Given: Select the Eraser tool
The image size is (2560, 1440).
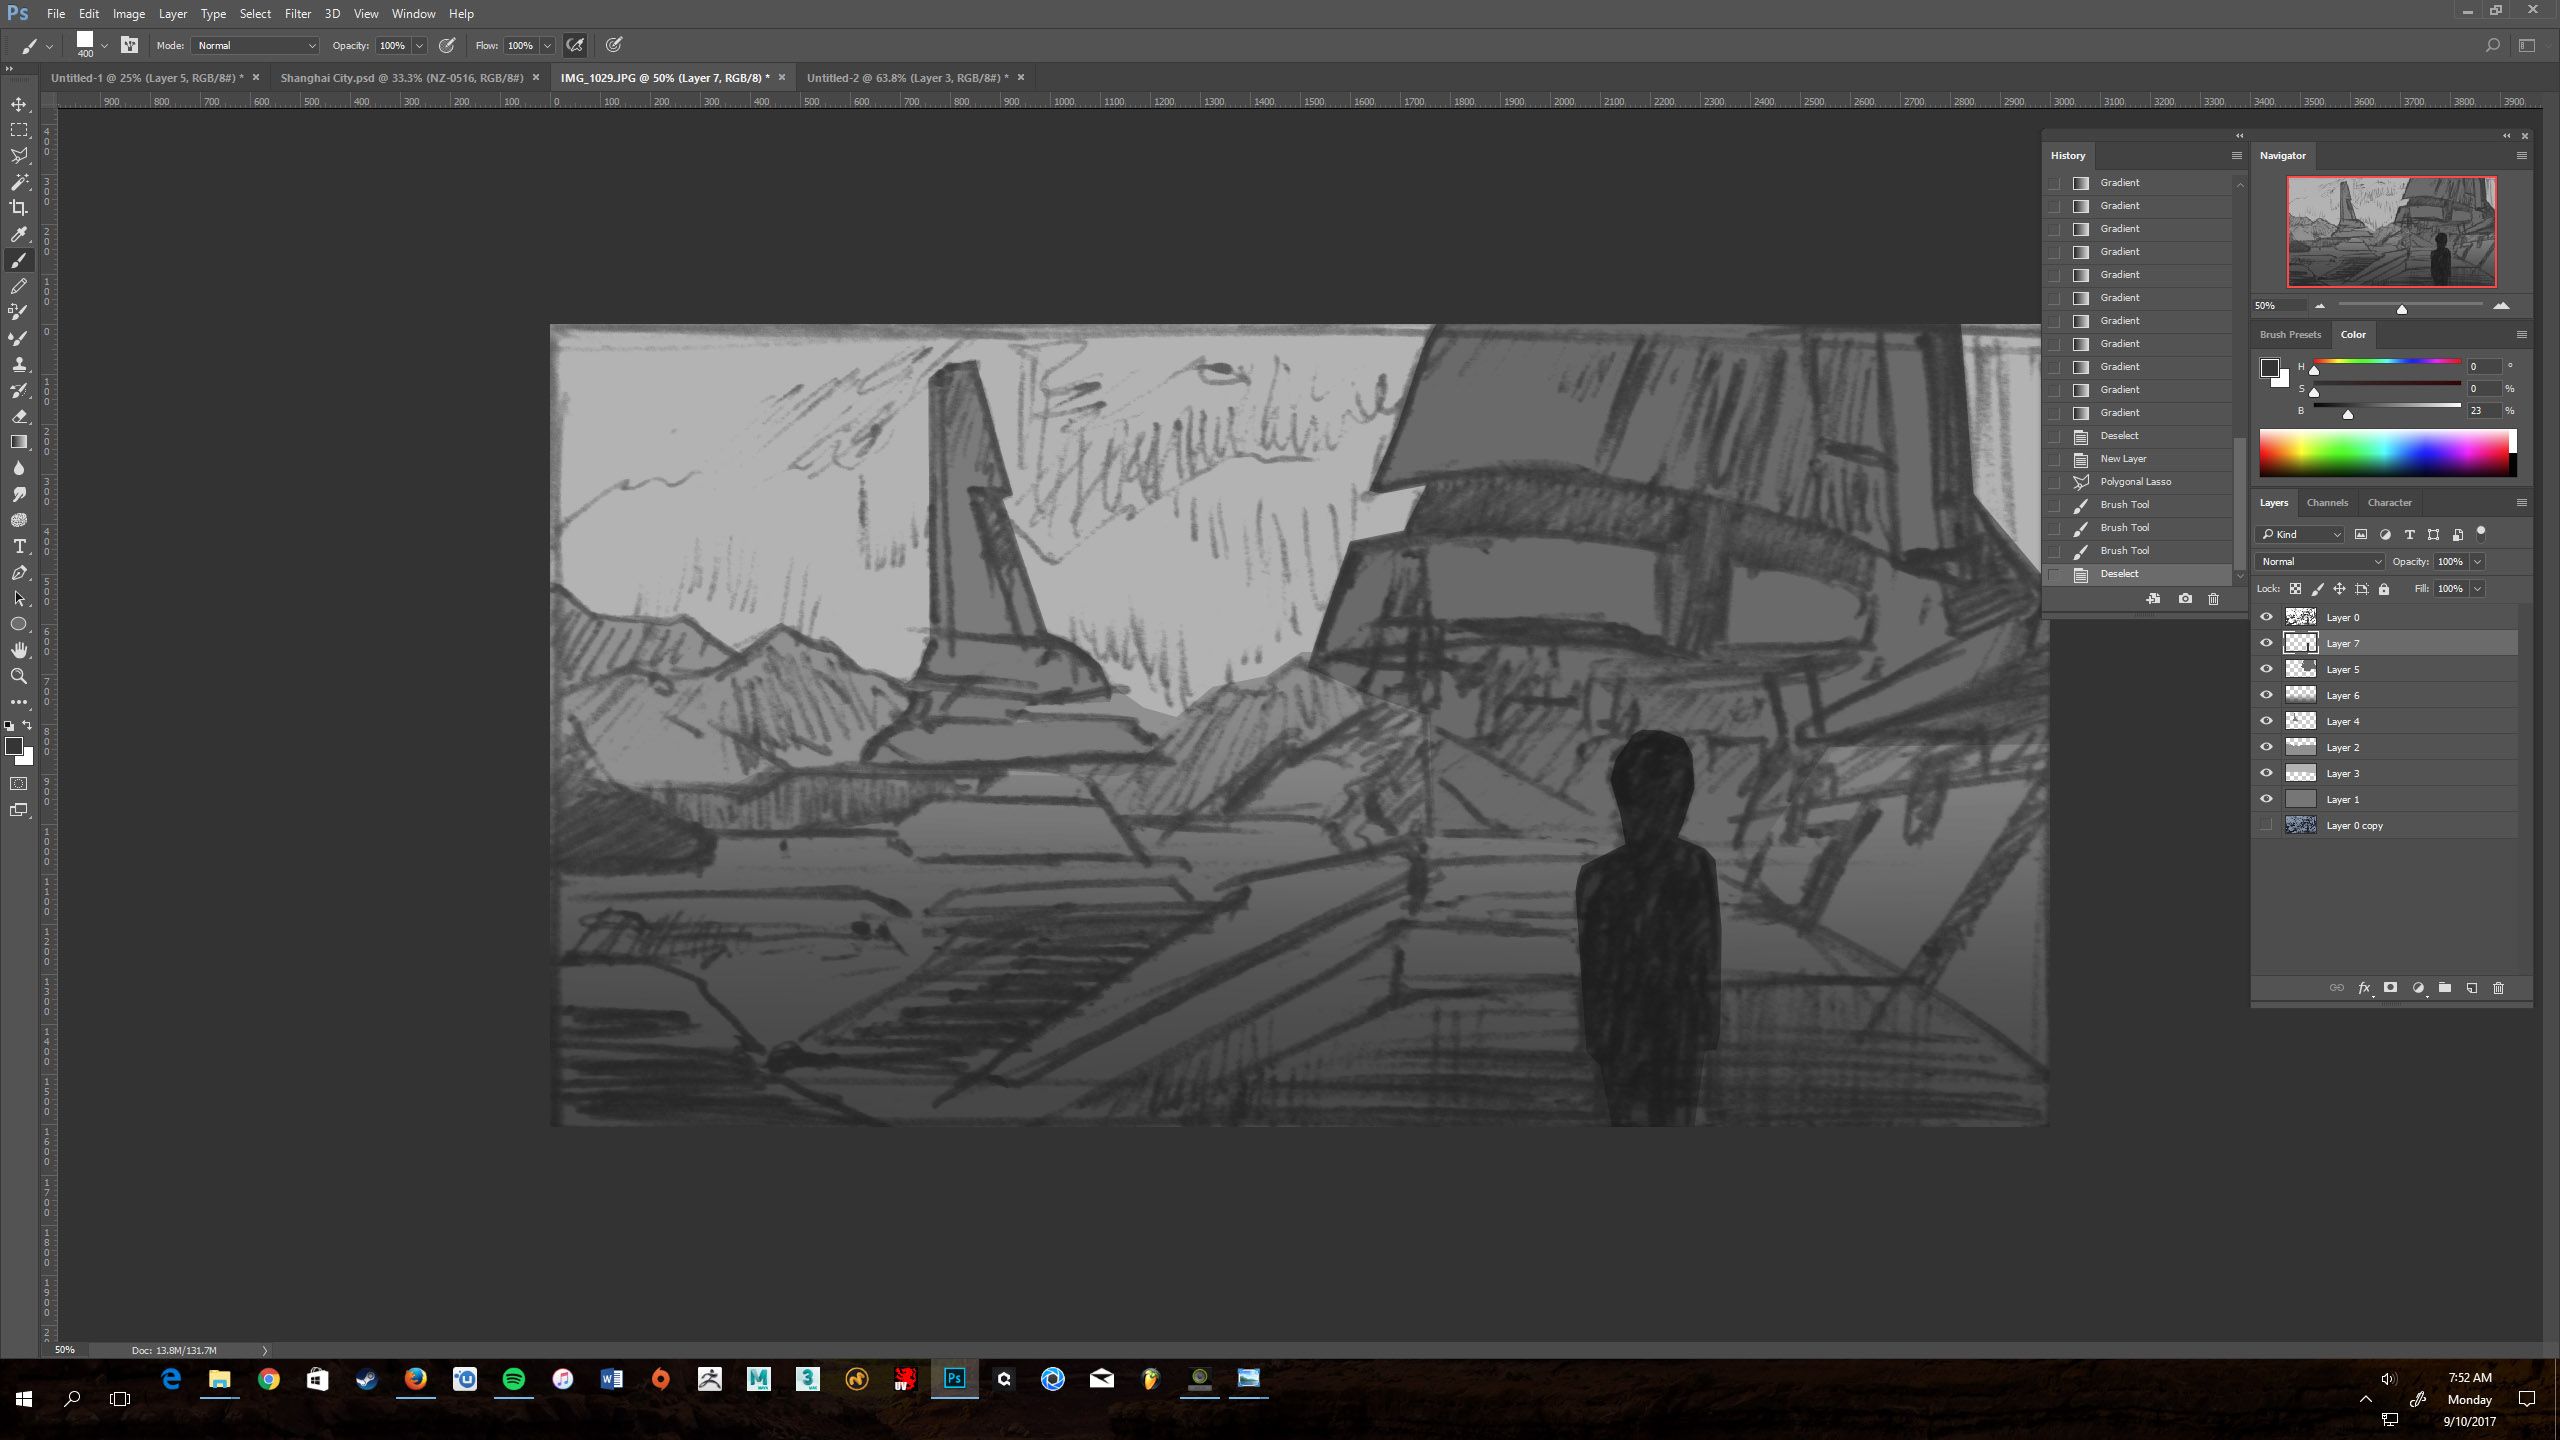Looking at the screenshot, I should point(19,416).
